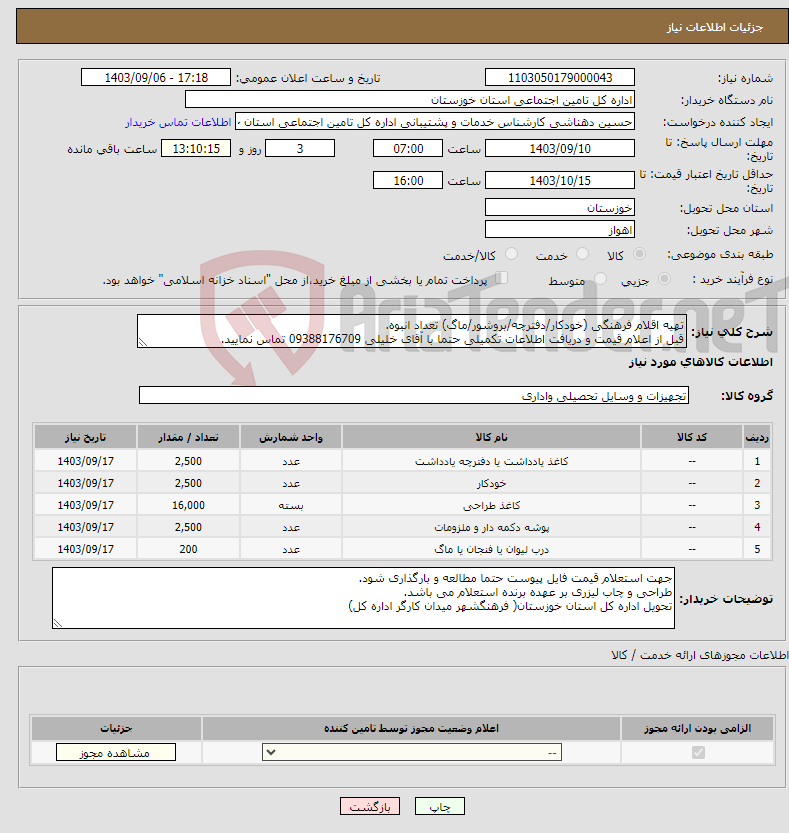
Task: Click the resize handle of need description textarea
Action: point(143,342)
